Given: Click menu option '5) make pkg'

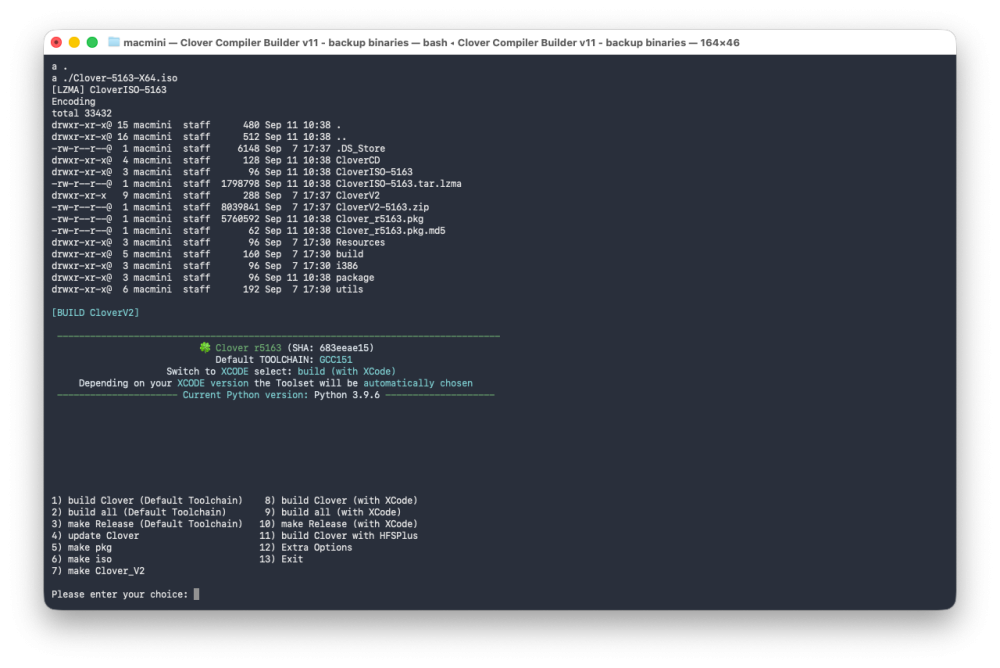Looking at the screenshot, I should (x=82, y=547).
